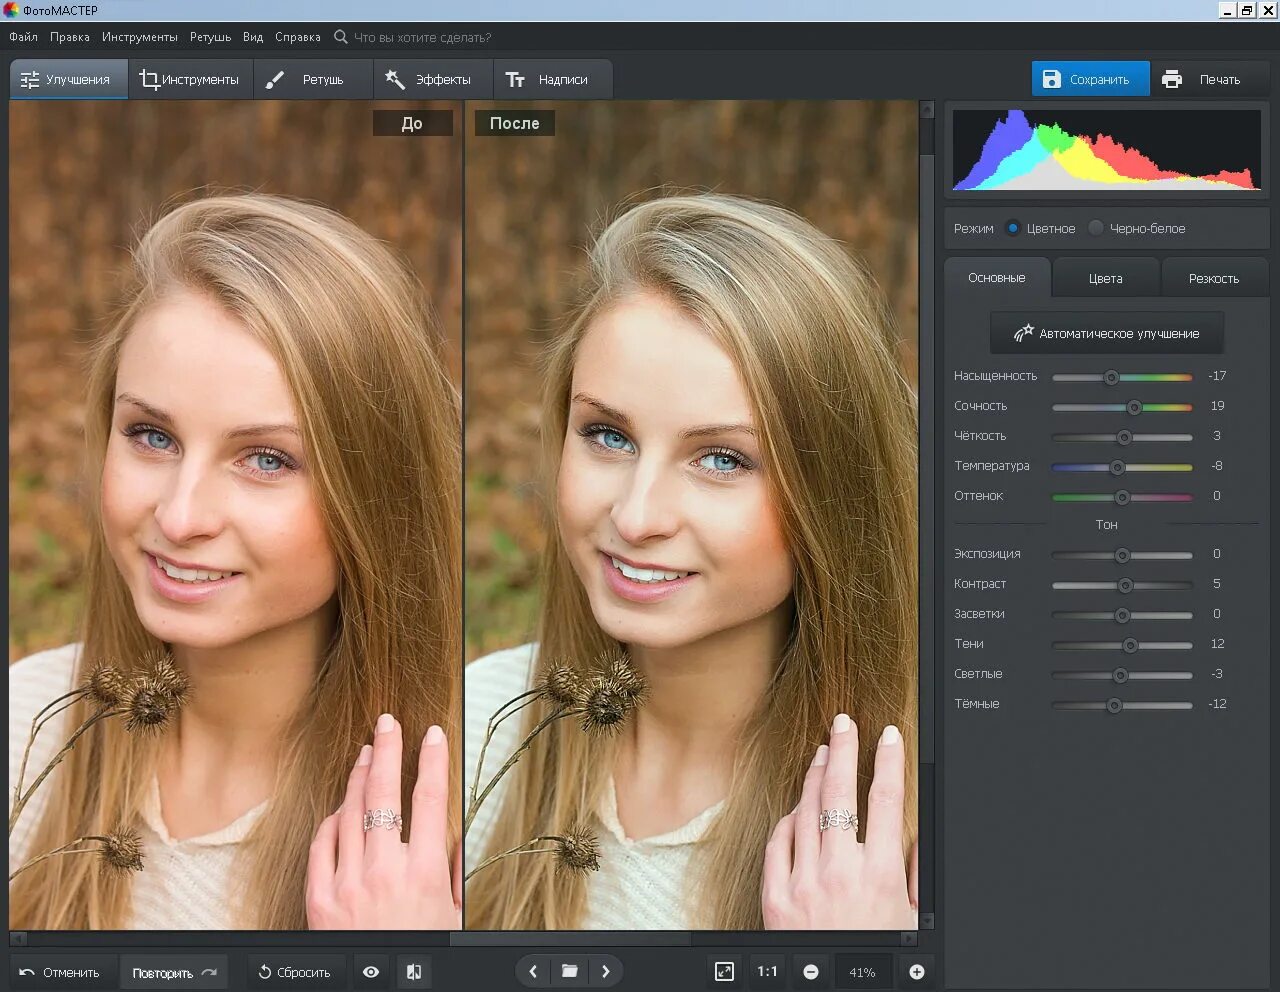Open the Ретушь menu in menu bar

point(210,37)
